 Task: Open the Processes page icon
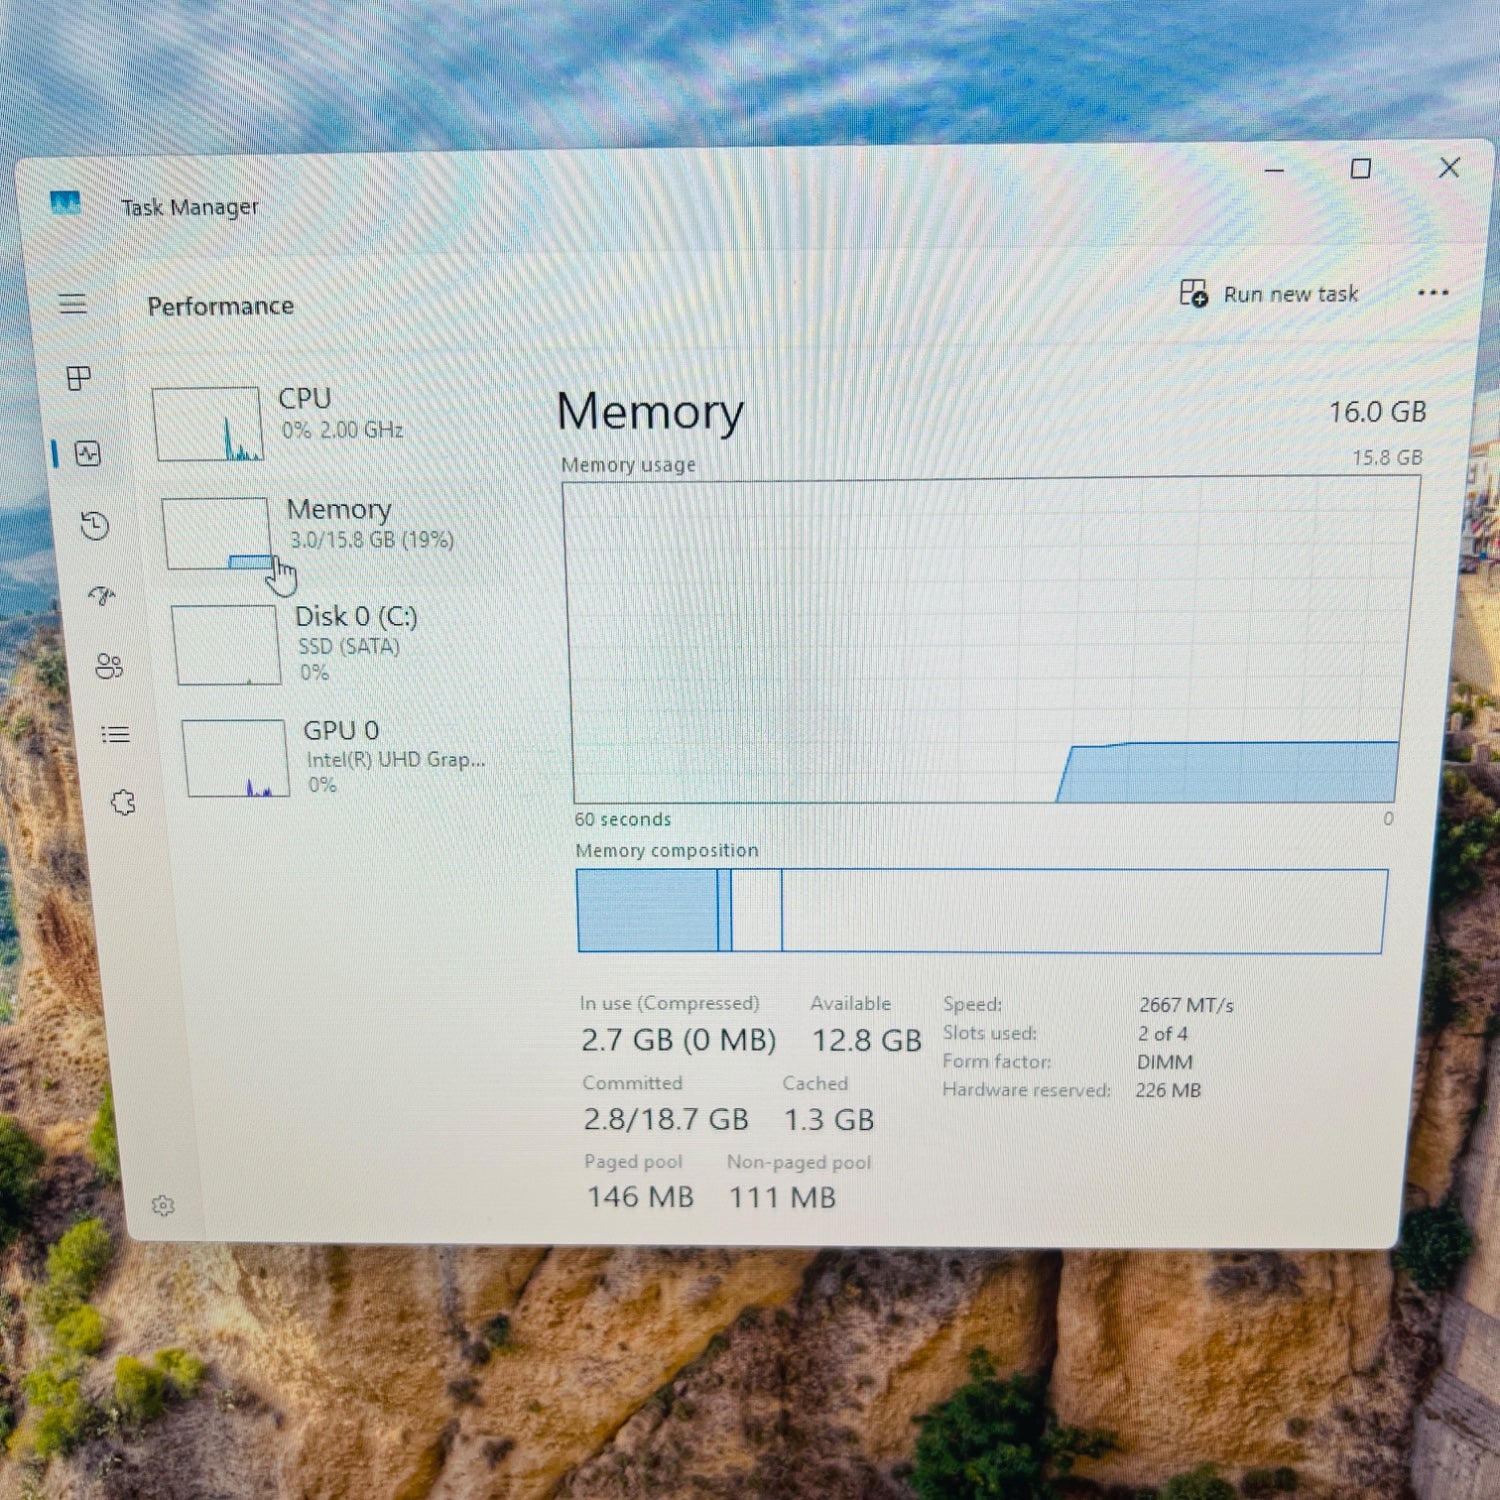[x=79, y=378]
